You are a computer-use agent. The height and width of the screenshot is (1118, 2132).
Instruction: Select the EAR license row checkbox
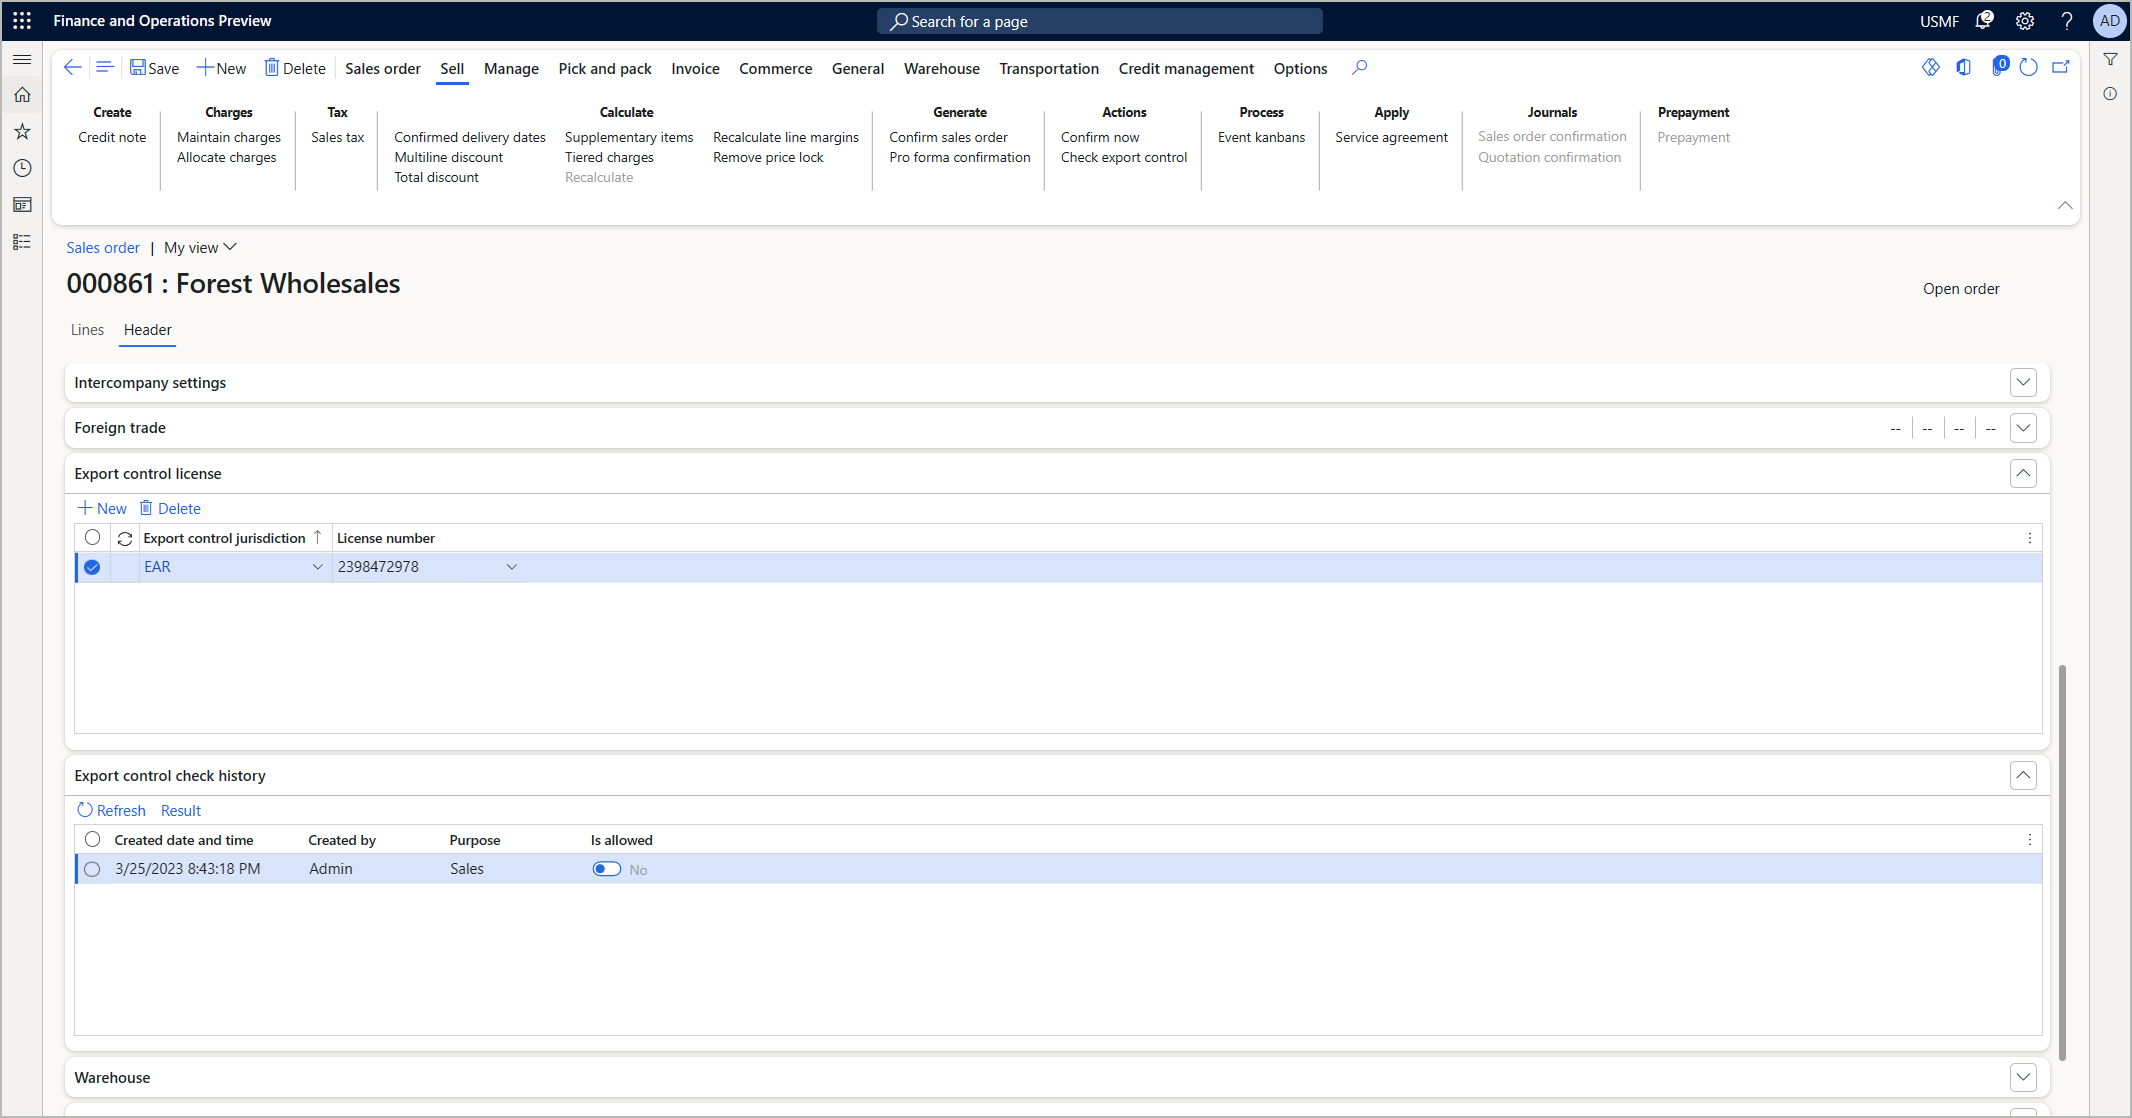click(x=92, y=566)
